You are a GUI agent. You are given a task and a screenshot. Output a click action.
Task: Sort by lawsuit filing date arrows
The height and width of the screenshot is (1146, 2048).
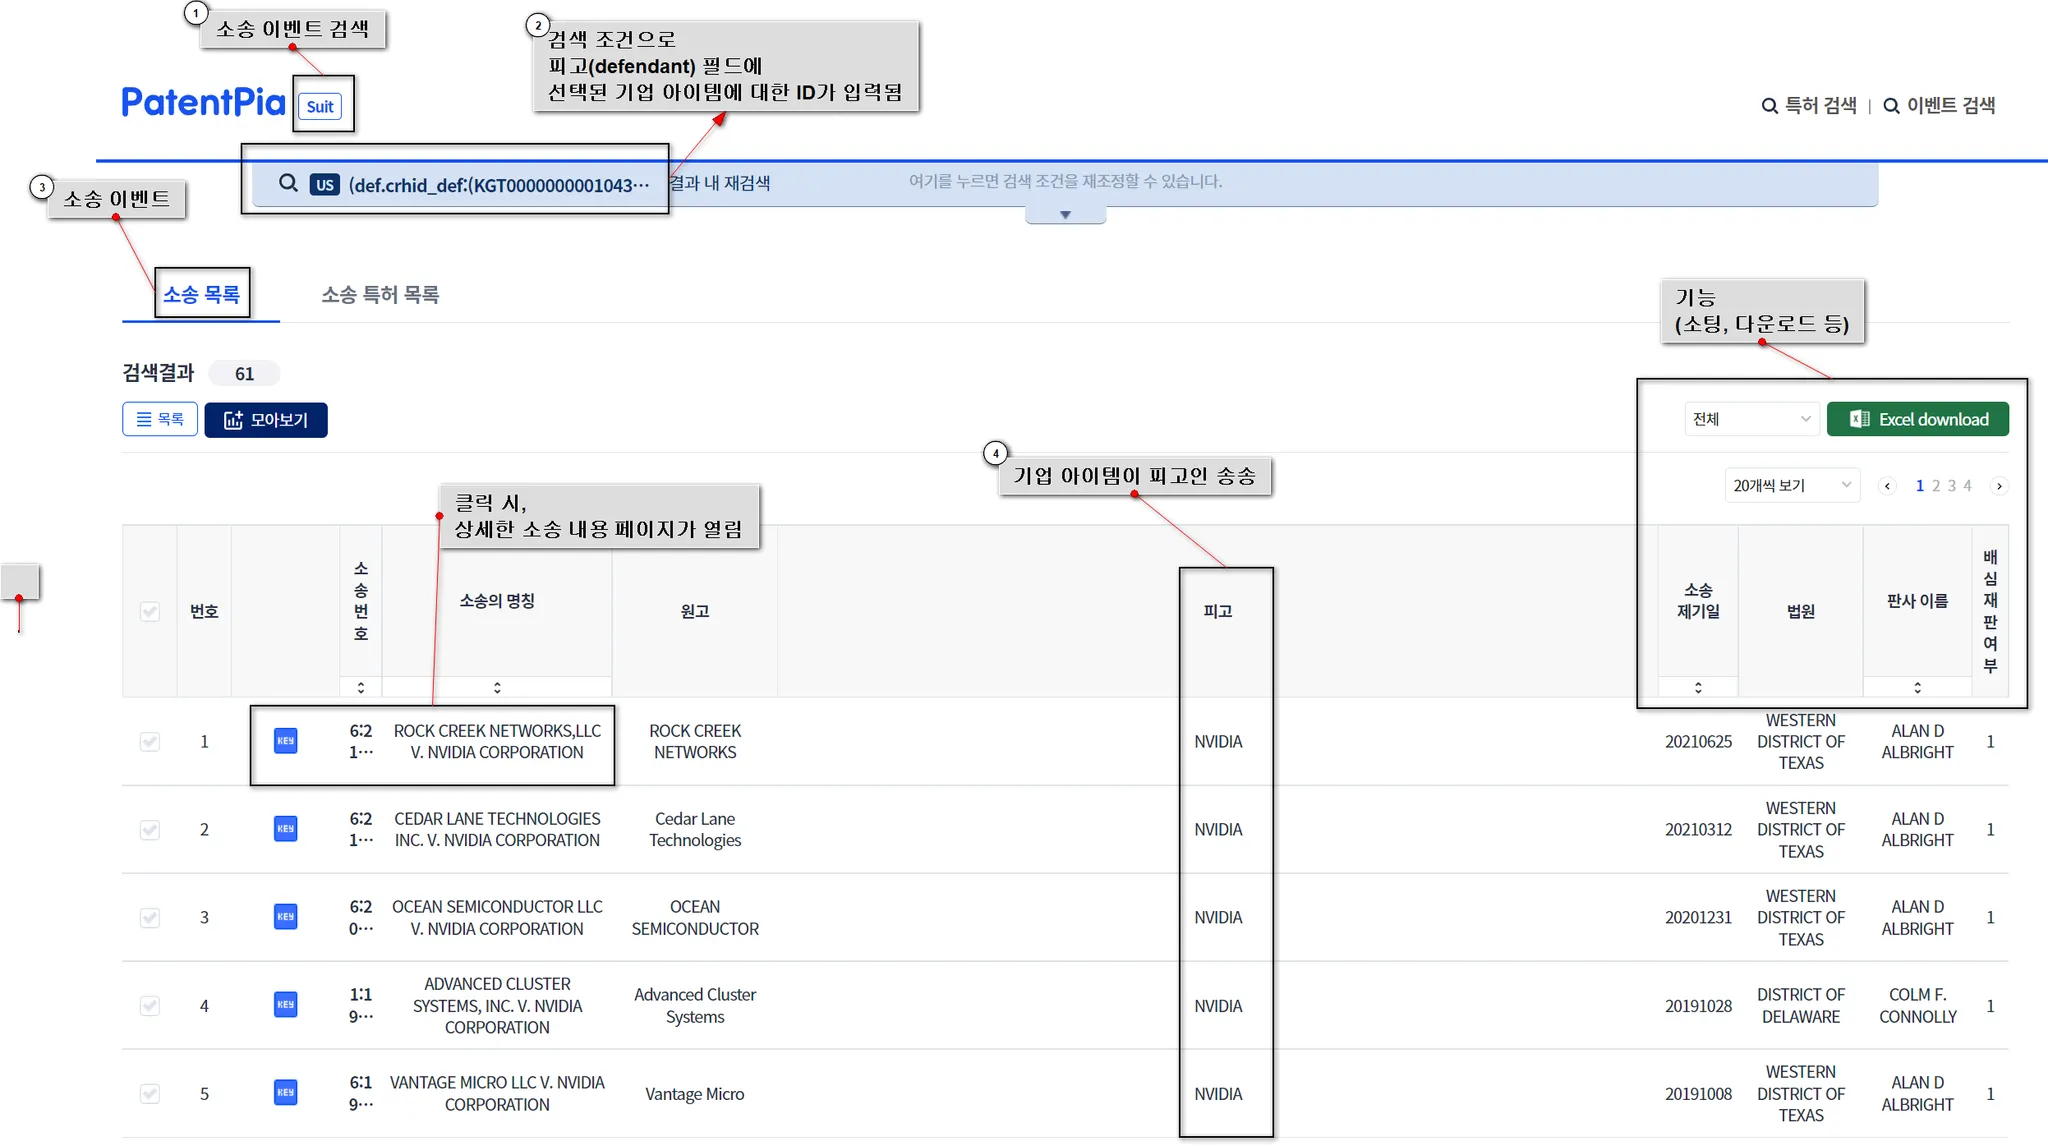pos(1697,687)
